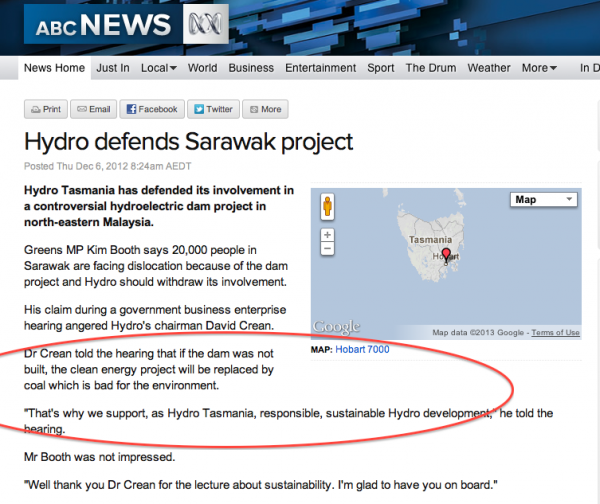The height and width of the screenshot is (504, 600).
Task: Open the News Home tab
Action: pyautogui.click(x=54, y=68)
